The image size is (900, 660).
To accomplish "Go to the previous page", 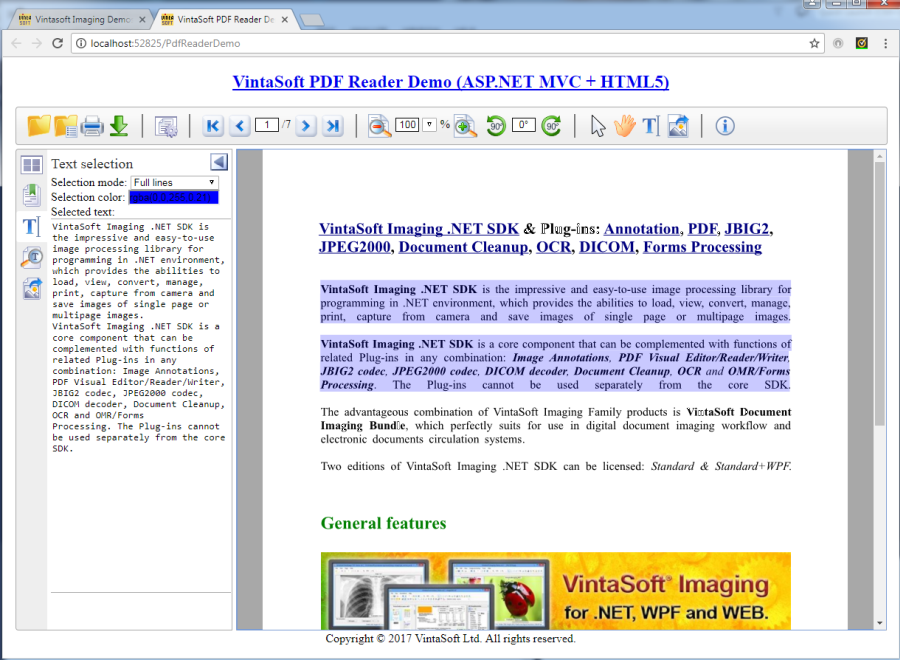I will pyautogui.click(x=240, y=126).
